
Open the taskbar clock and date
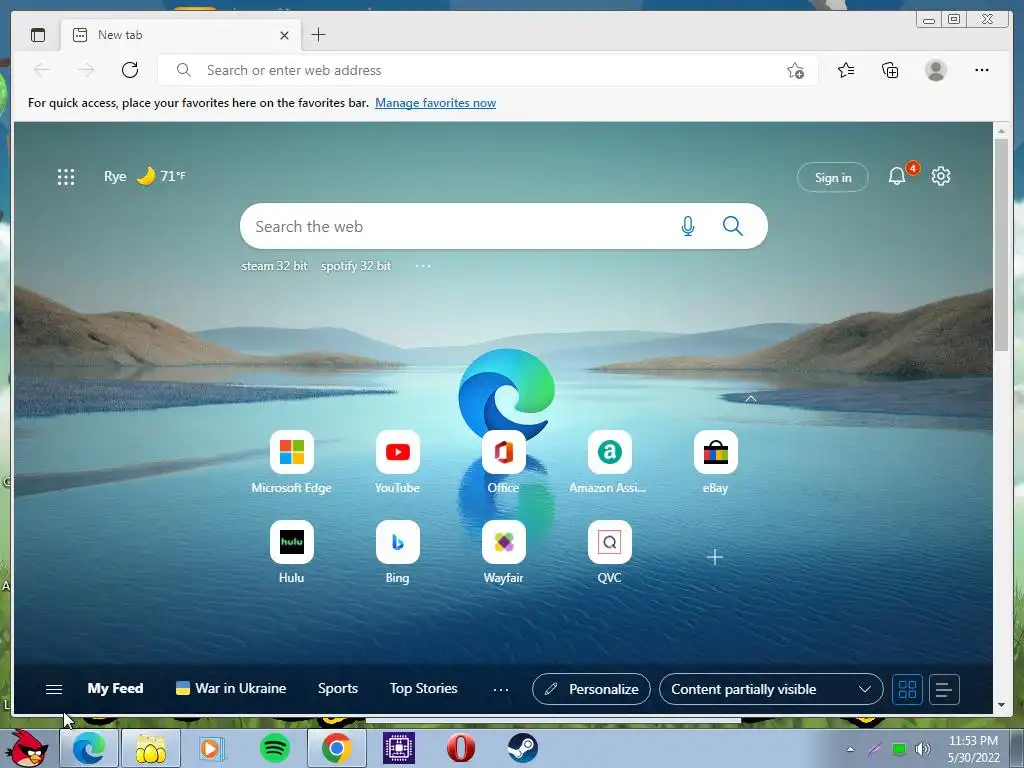pyautogui.click(x=973, y=749)
